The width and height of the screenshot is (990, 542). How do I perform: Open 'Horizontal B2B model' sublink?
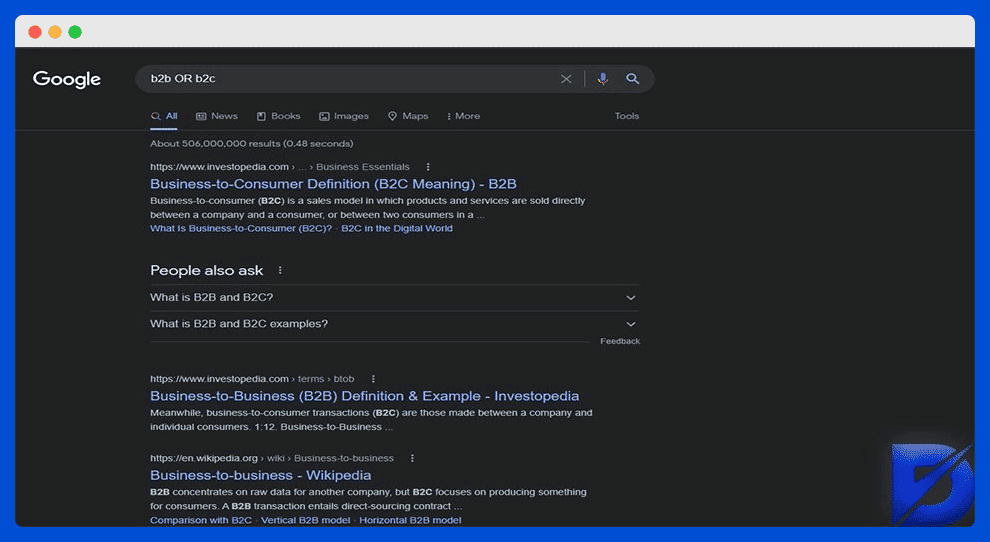(x=410, y=521)
